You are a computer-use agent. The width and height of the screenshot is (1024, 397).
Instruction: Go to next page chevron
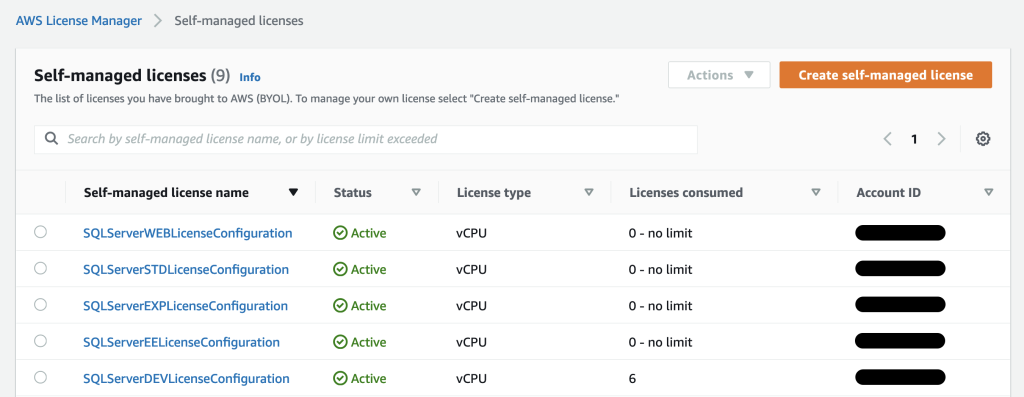(x=941, y=139)
